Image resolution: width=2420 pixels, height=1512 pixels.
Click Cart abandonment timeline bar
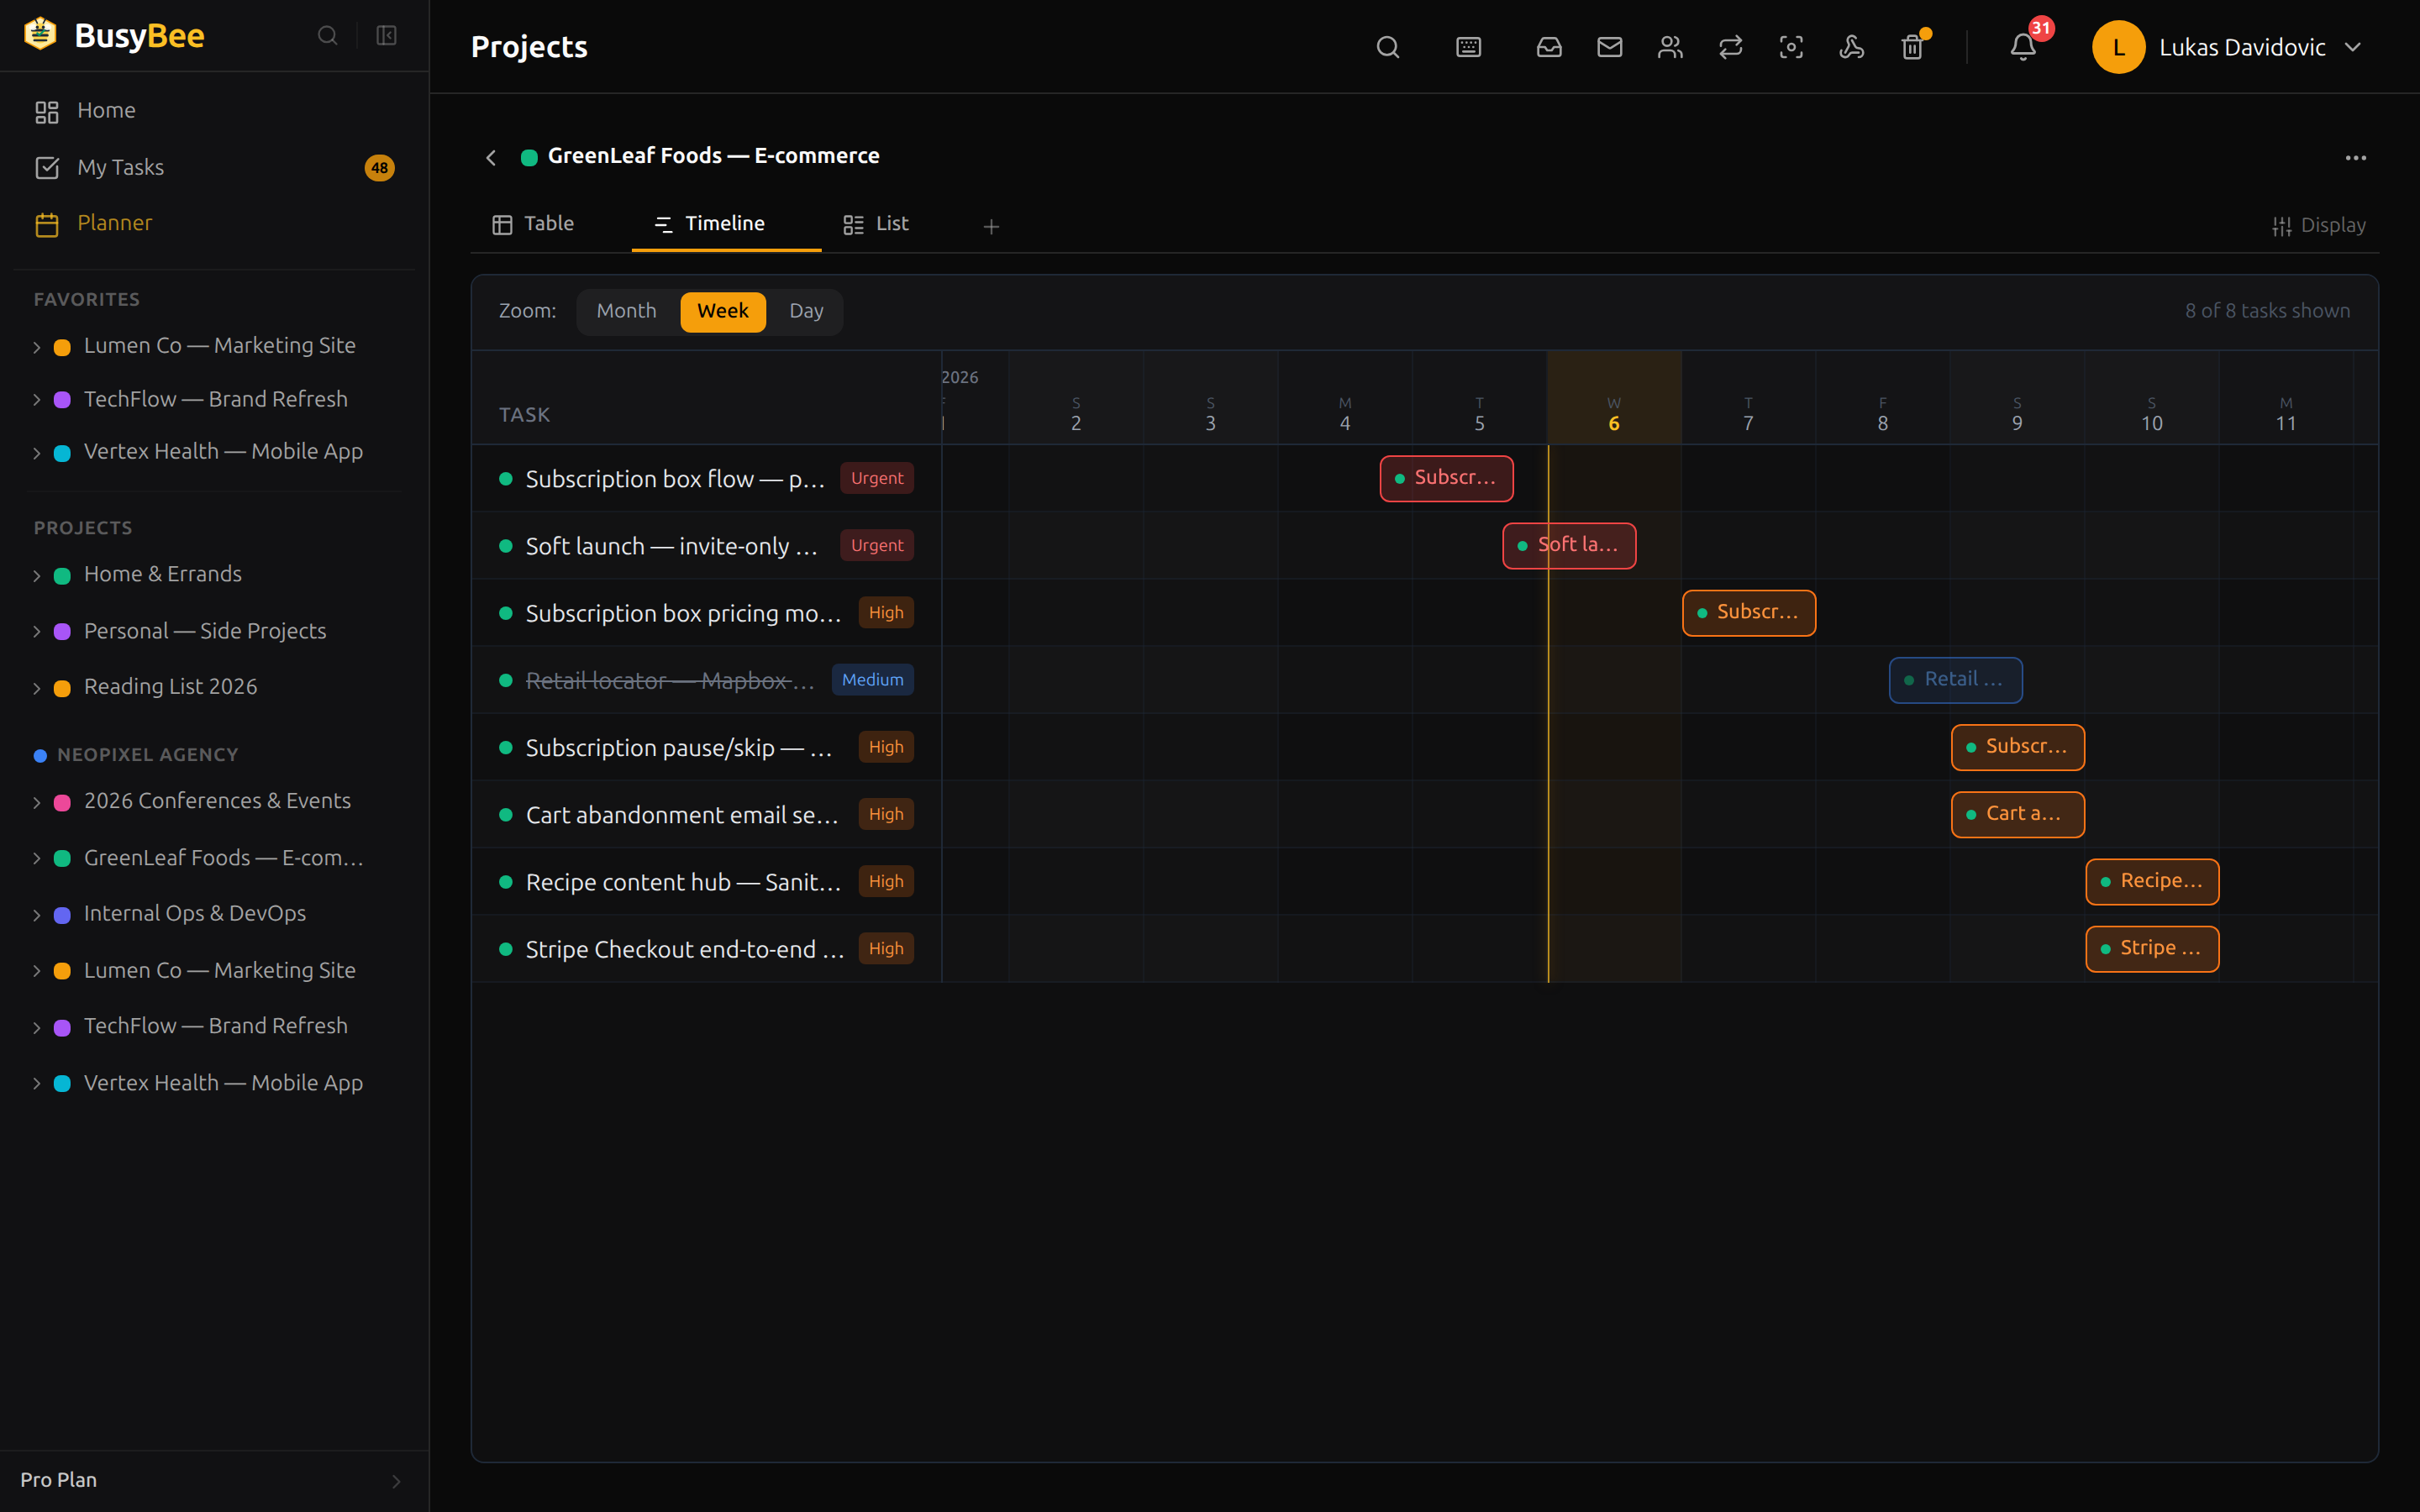pos(2017,814)
